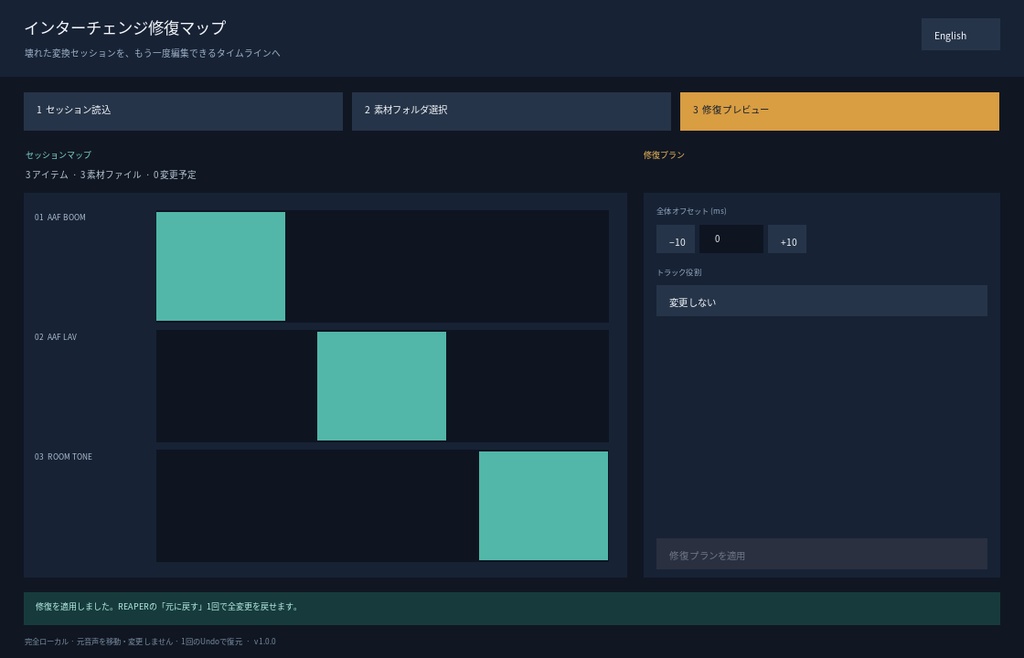The height and width of the screenshot is (658, 1024).
Task: Increase the offset with the +10 button
Action: coord(787,239)
